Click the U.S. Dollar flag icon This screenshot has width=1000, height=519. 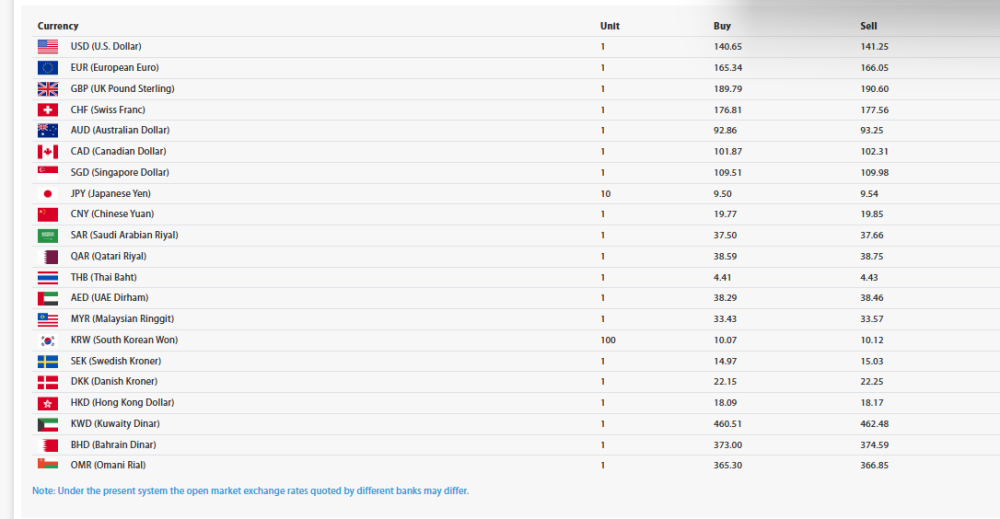tap(47, 47)
